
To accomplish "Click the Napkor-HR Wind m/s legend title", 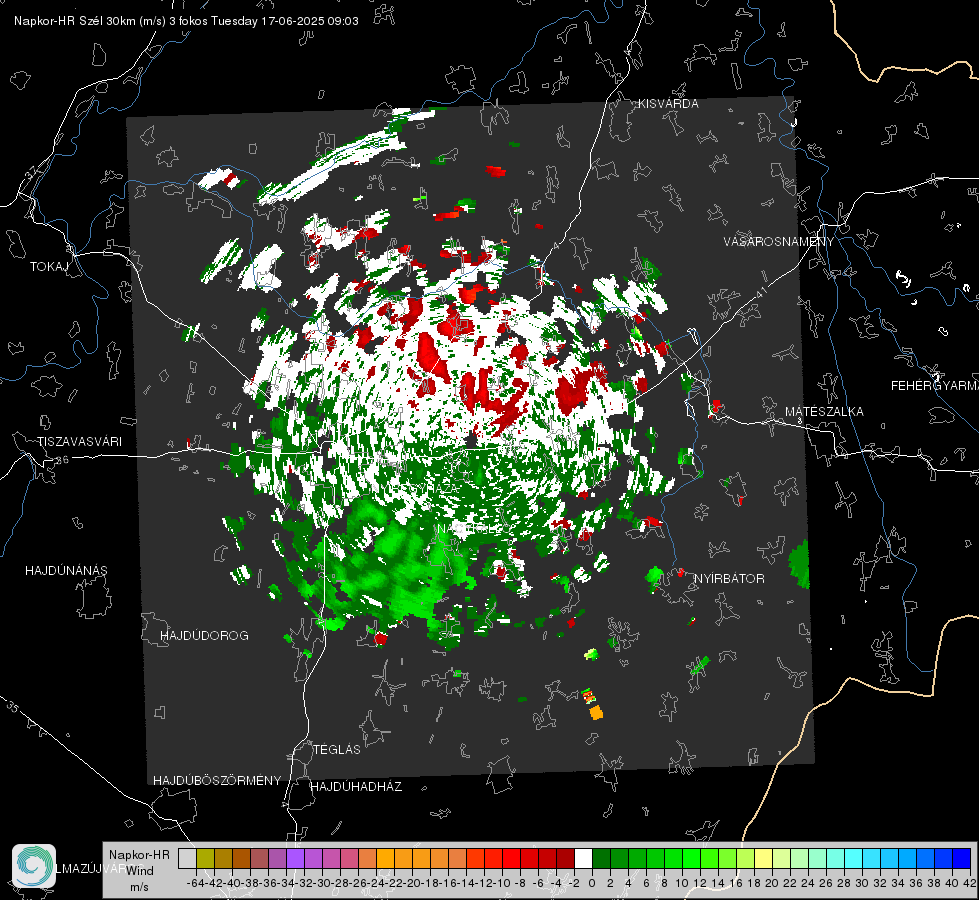I will pos(139,870).
